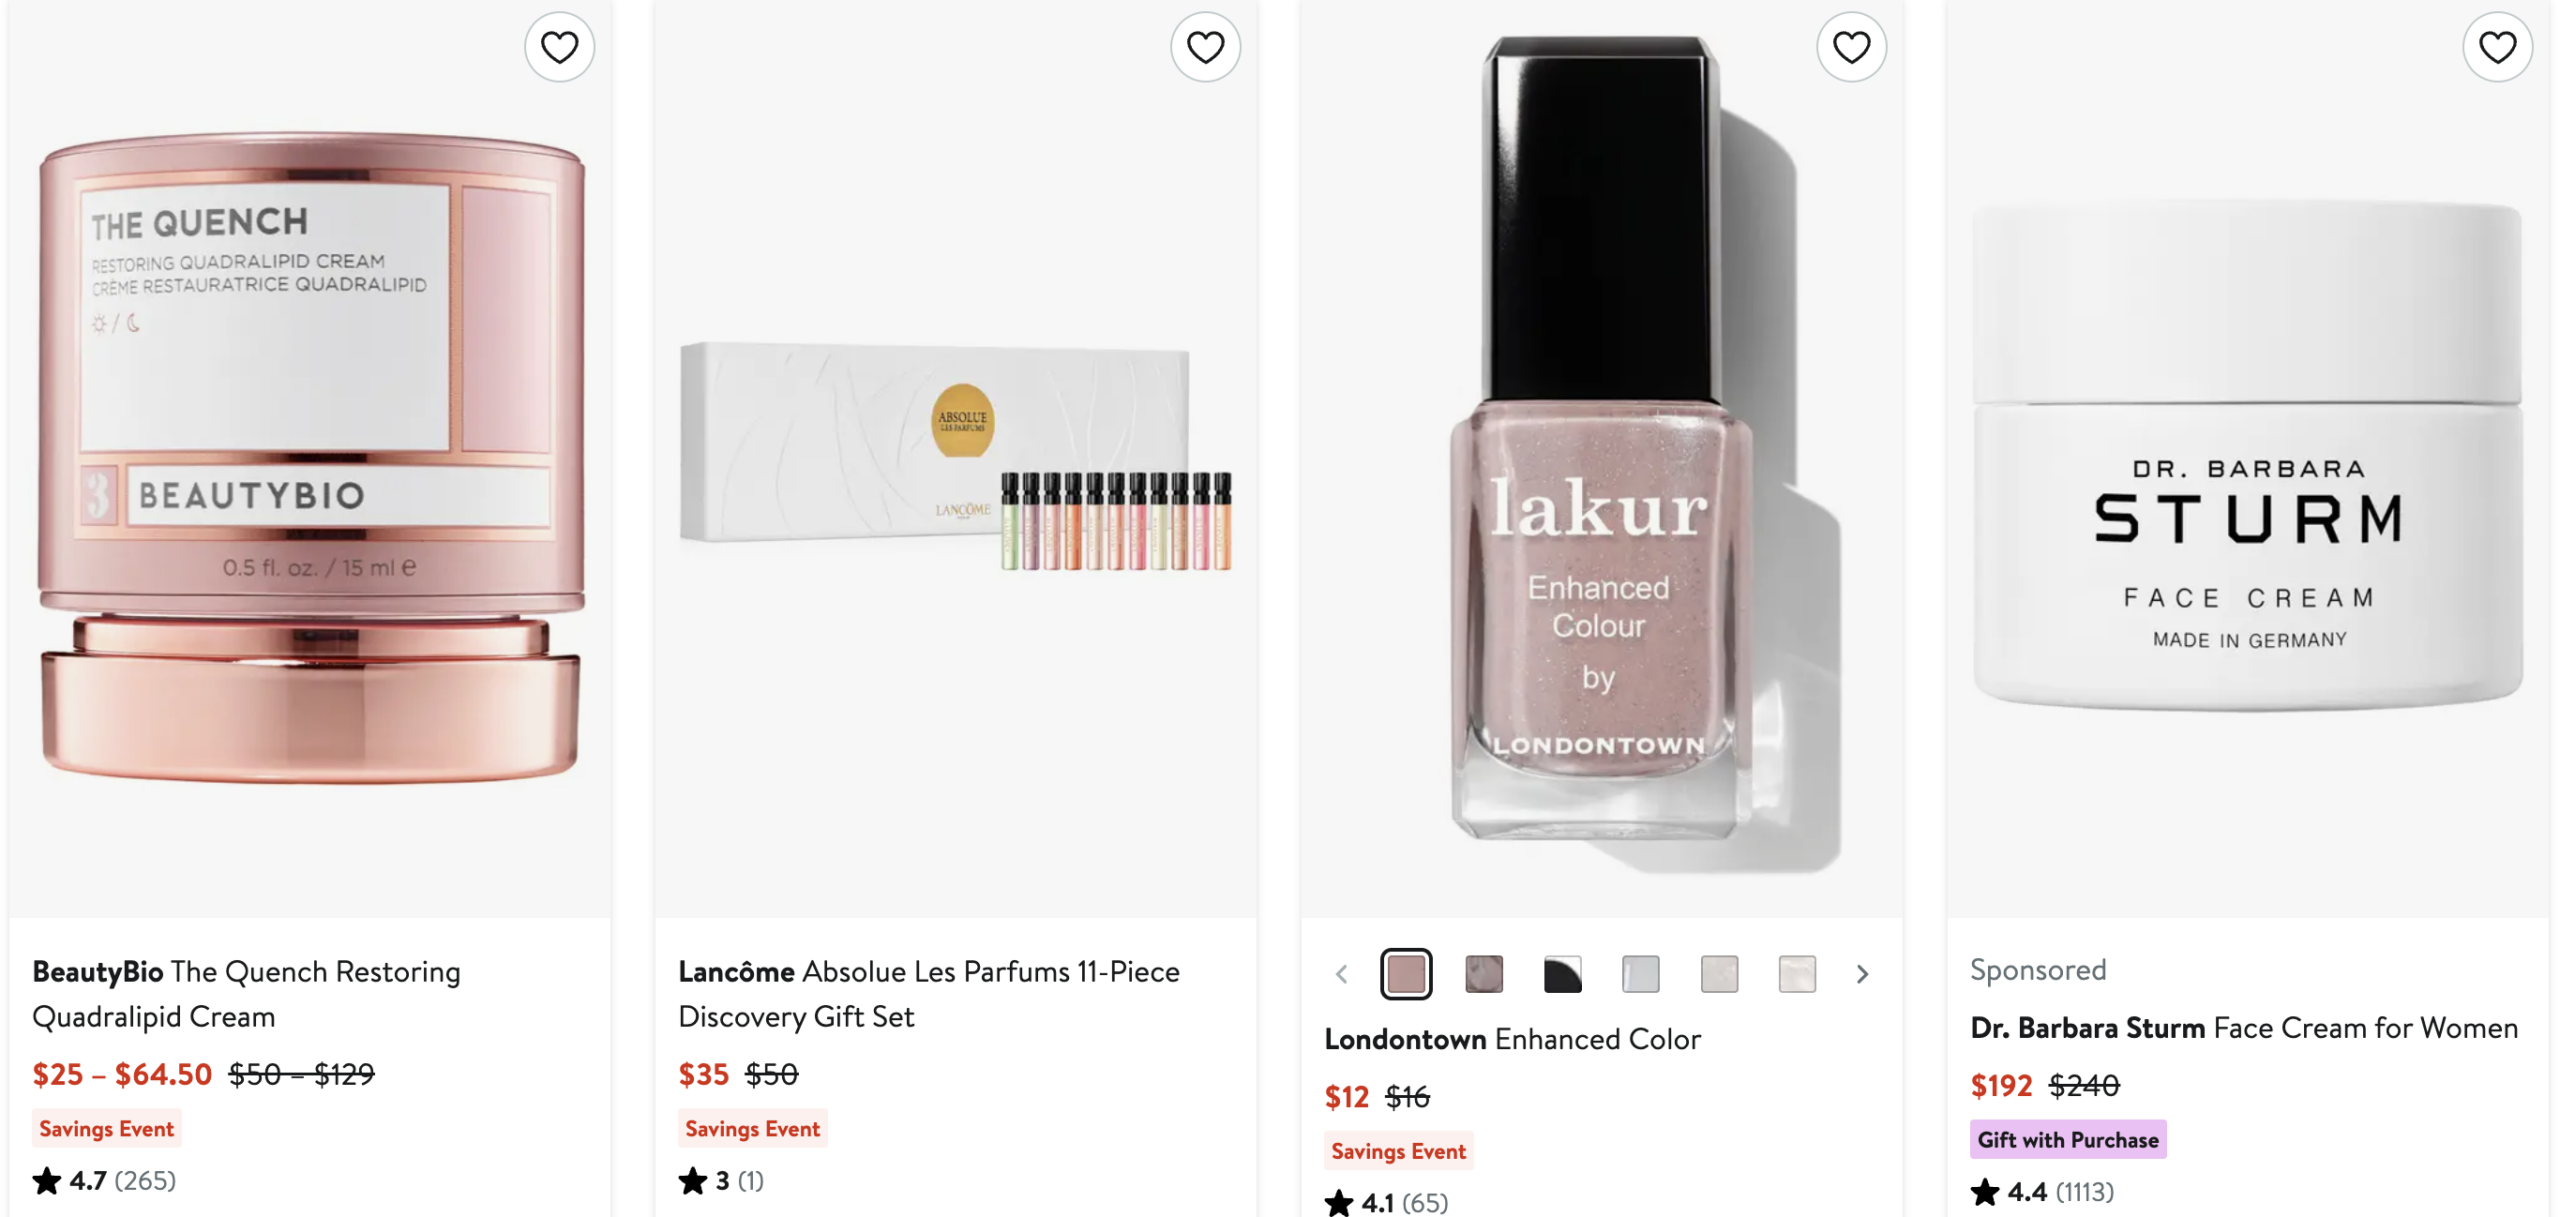2560x1217 pixels.
Task: Heart the Londontown Enhanced Color polish
Action: 1851,47
